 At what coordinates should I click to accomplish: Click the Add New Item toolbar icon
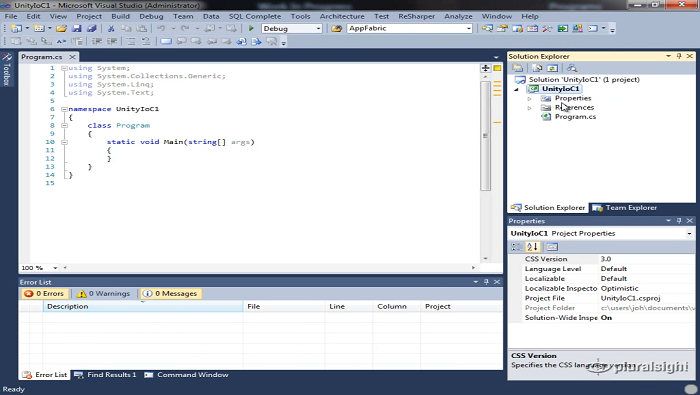(x=39, y=29)
